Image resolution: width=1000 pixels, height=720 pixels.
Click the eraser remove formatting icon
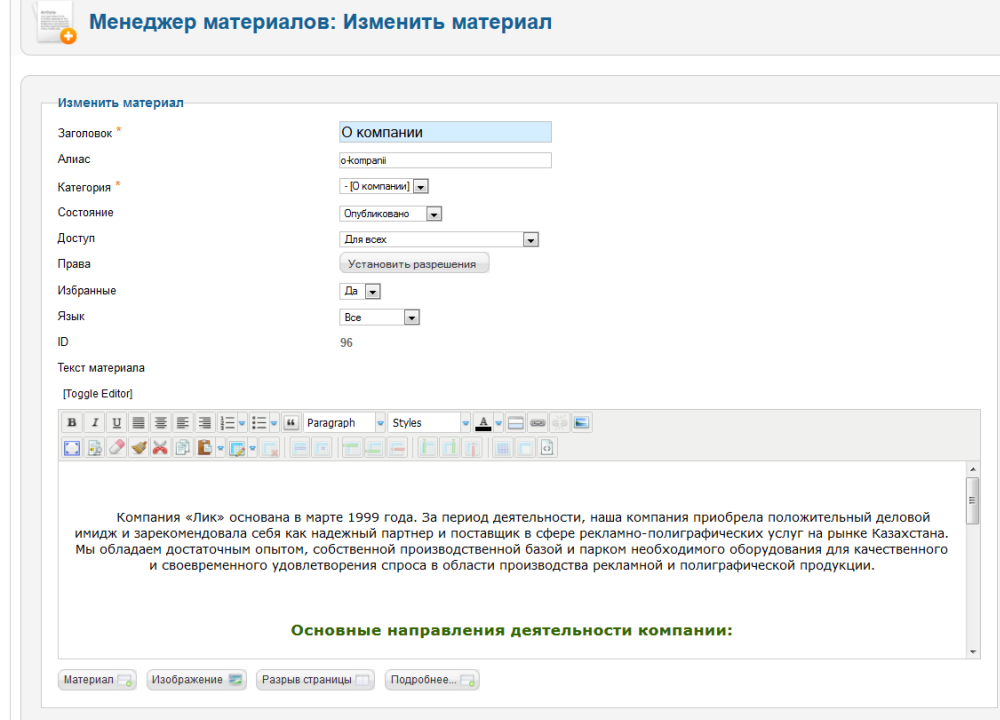[116, 448]
